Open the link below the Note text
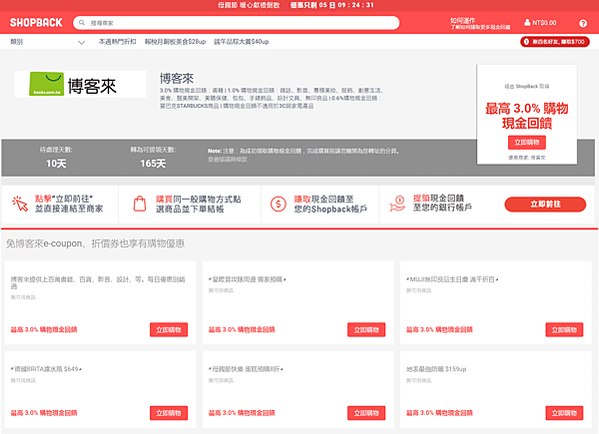 tap(227, 160)
